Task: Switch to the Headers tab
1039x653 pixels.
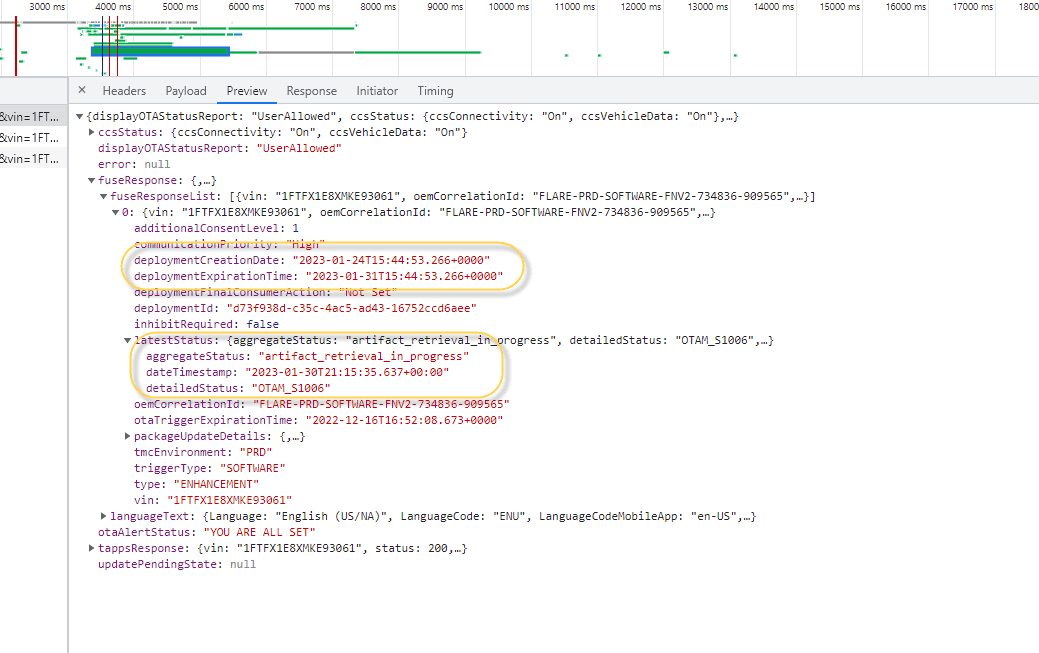Action: (x=124, y=90)
